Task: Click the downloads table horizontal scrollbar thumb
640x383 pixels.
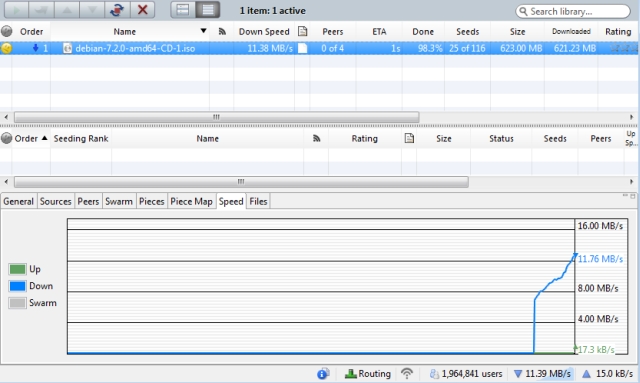Action: pyautogui.click(x=217, y=117)
